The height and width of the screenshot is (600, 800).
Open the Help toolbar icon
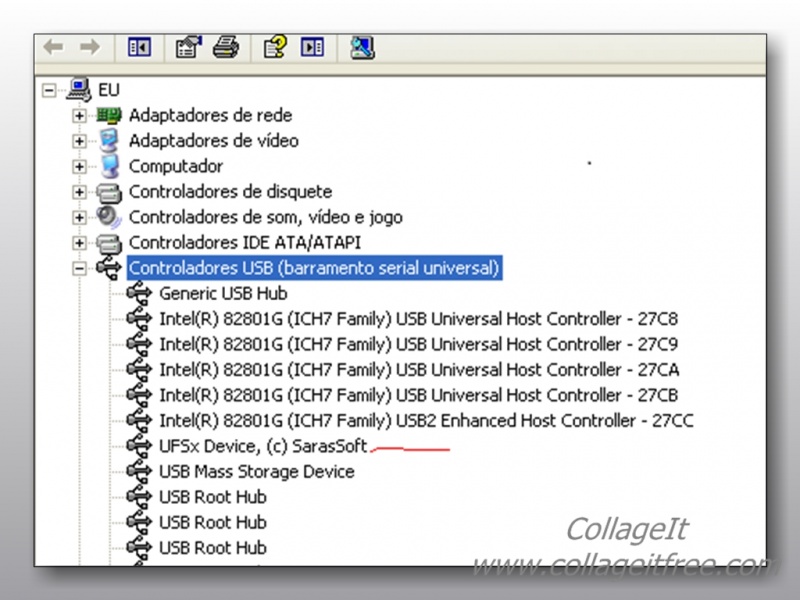[275, 47]
